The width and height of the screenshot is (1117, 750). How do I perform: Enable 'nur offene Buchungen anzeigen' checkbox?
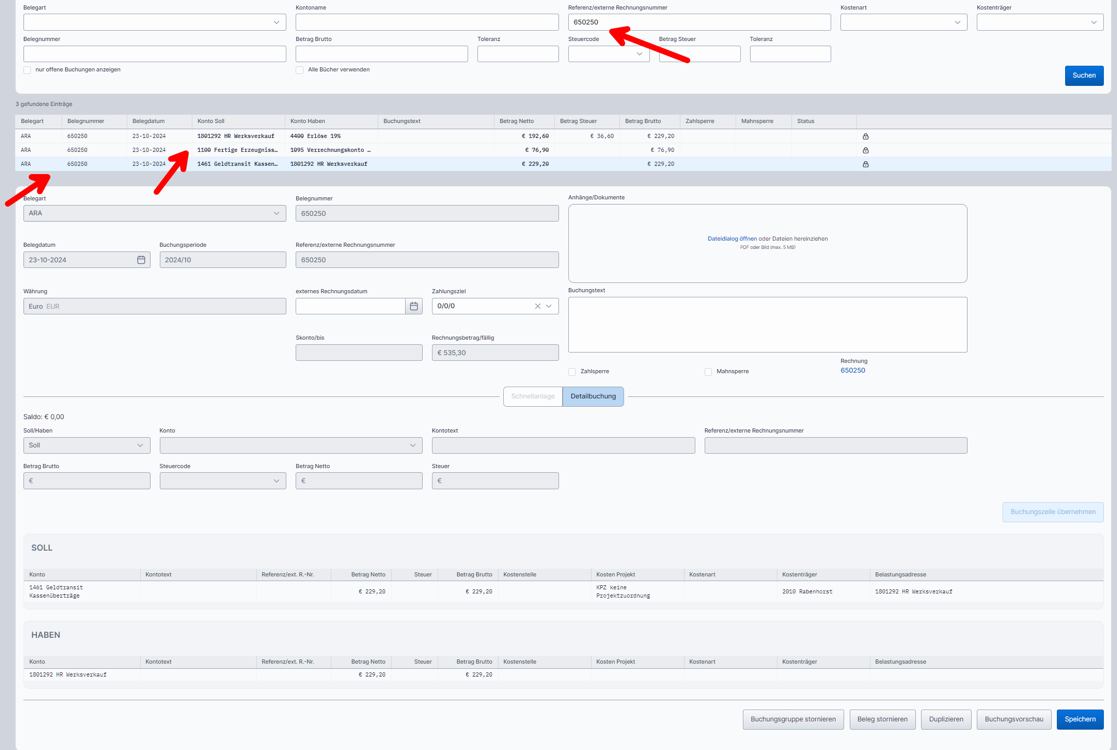pos(27,70)
